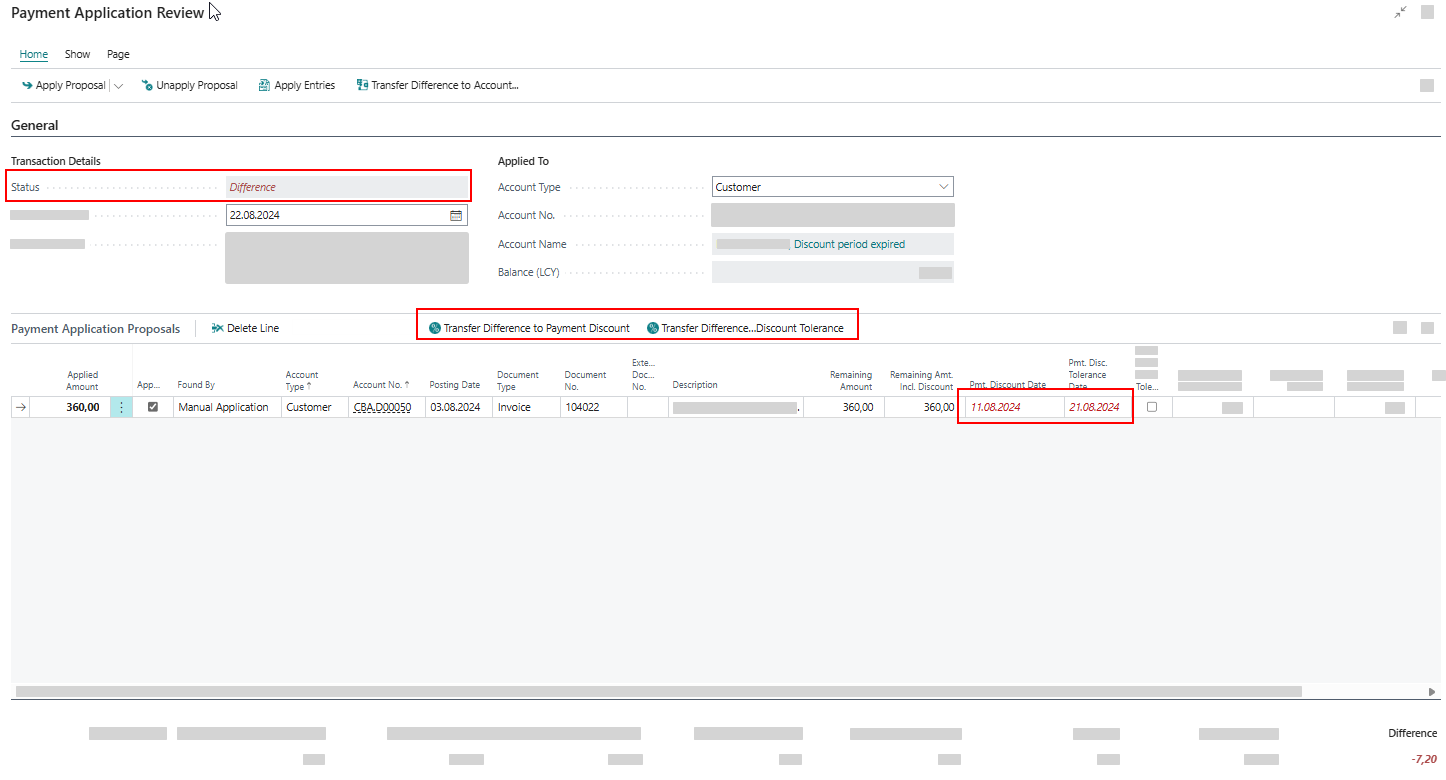The width and height of the screenshot is (1446, 780).
Task: Open customer account link CBA.D00050
Action: coord(382,407)
